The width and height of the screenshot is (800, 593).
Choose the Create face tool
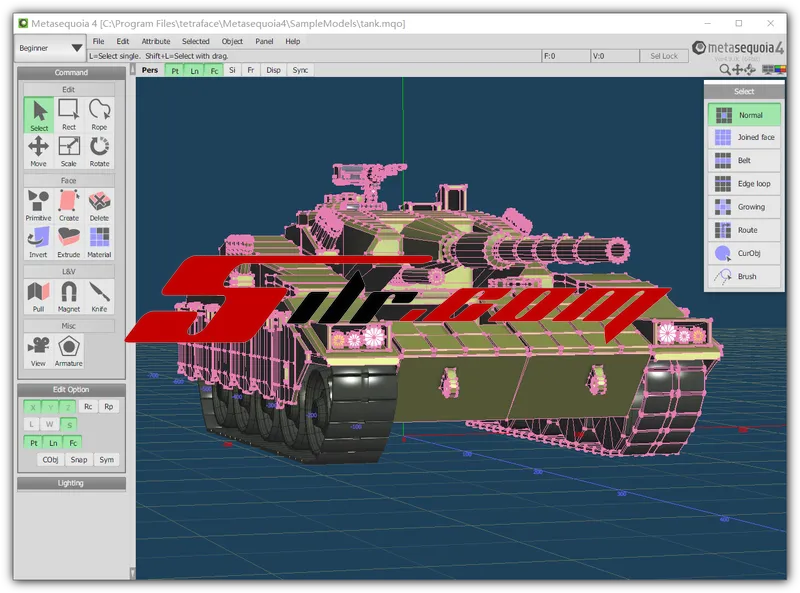pyautogui.click(x=69, y=206)
